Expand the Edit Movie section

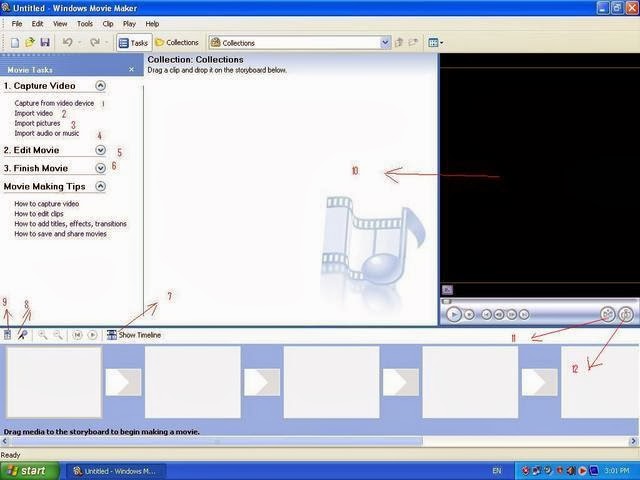(x=100, y=150)
